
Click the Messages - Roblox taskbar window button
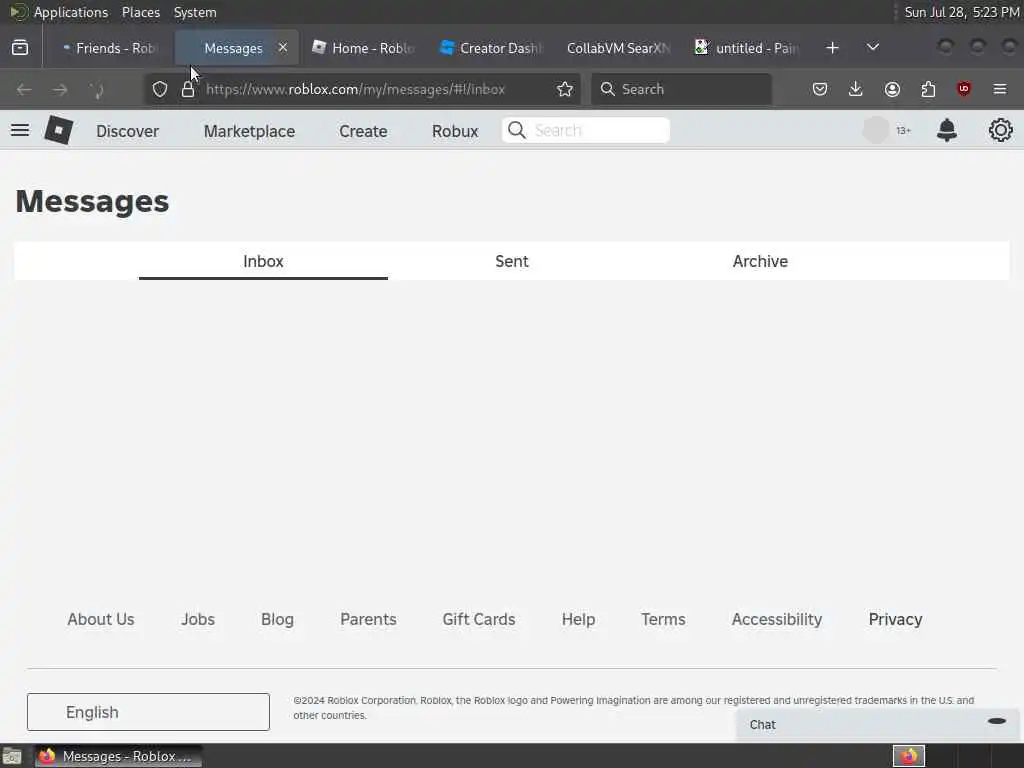point(118,756)
